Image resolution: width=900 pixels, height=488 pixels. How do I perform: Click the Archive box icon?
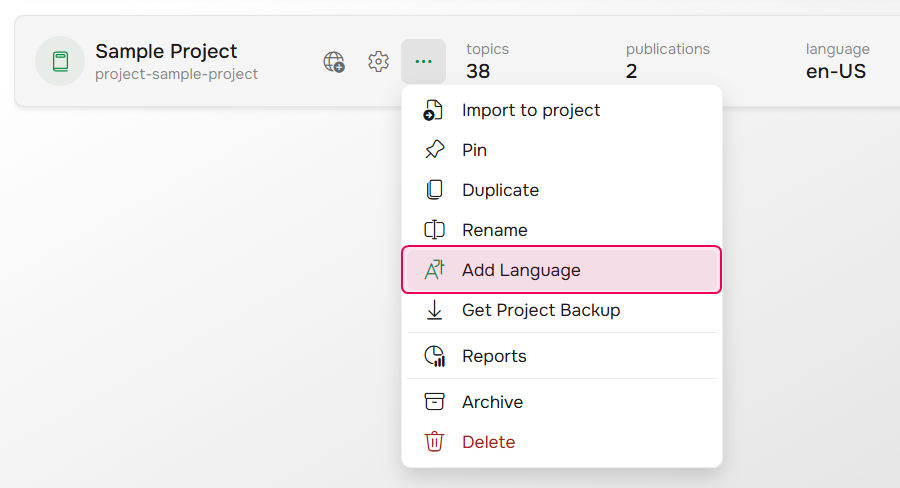coord(435,401)
